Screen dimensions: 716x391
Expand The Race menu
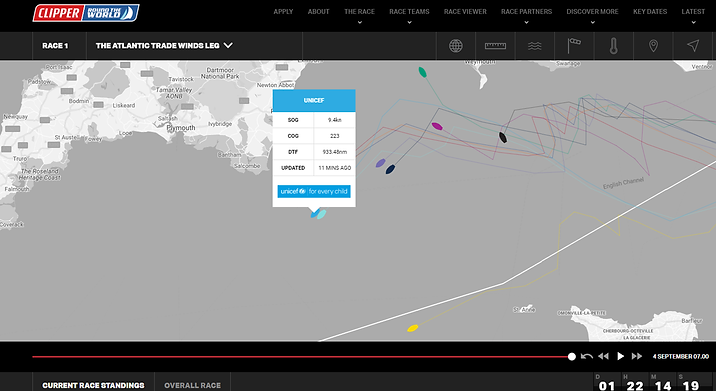[x=359, y=15]
